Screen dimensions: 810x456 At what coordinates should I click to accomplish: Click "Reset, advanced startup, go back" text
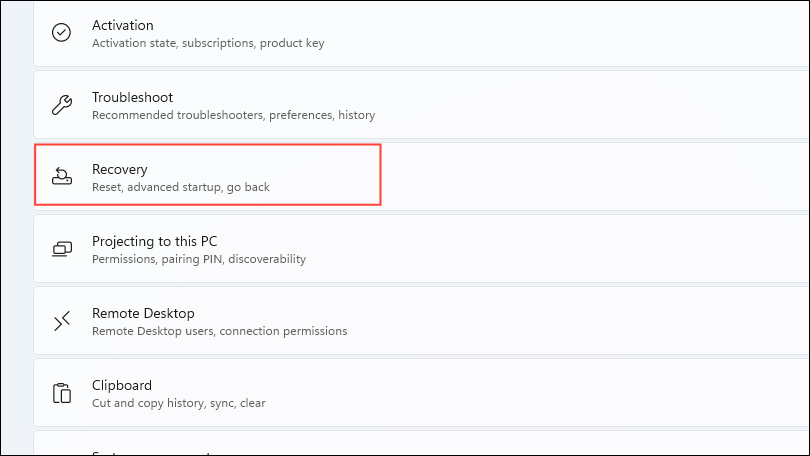coord(180,188)
